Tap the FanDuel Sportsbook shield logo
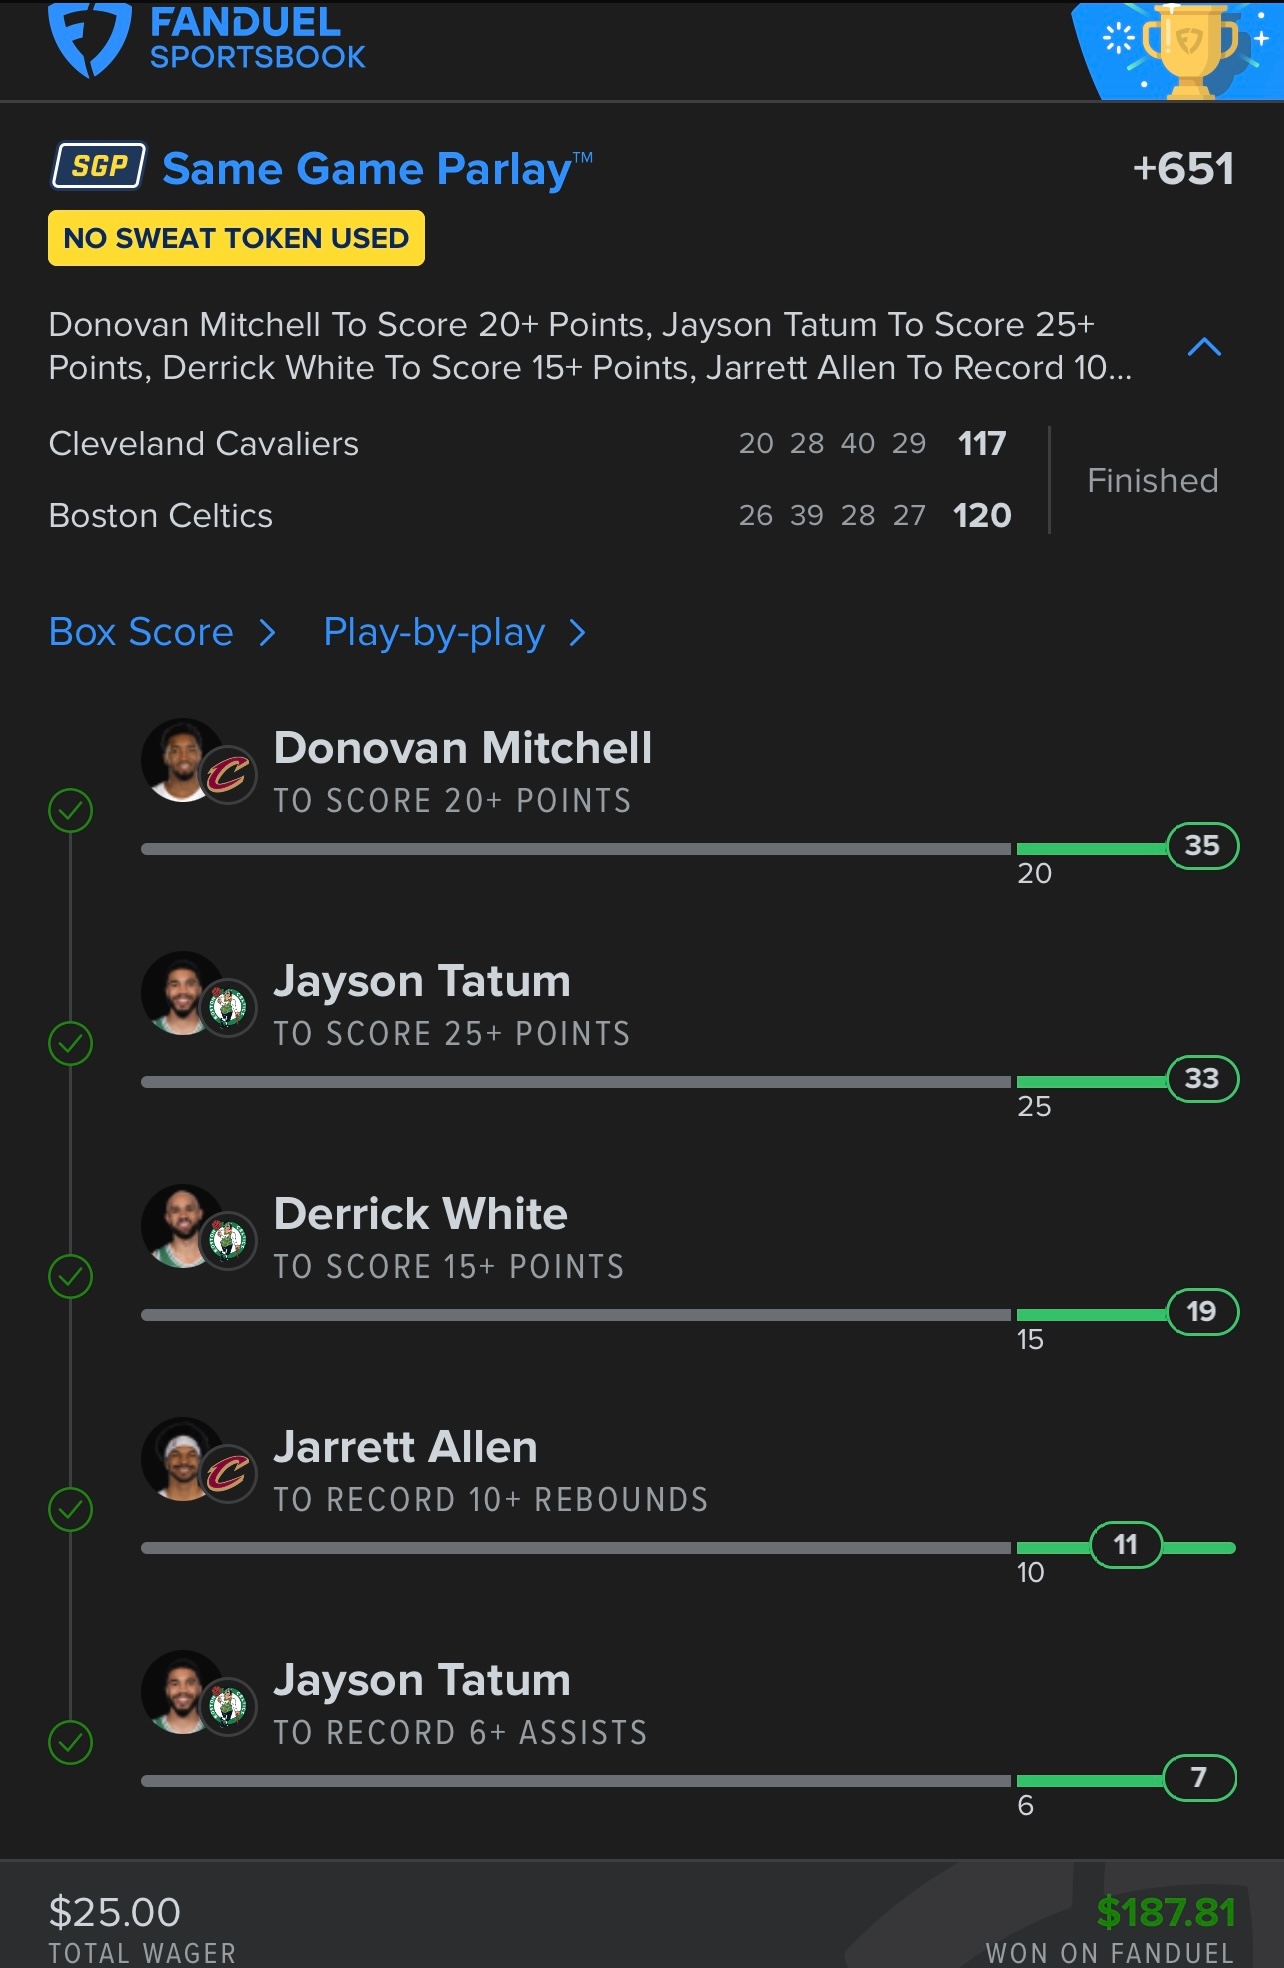Screen dimensions: 1284x1968 (x=89, y=40)
